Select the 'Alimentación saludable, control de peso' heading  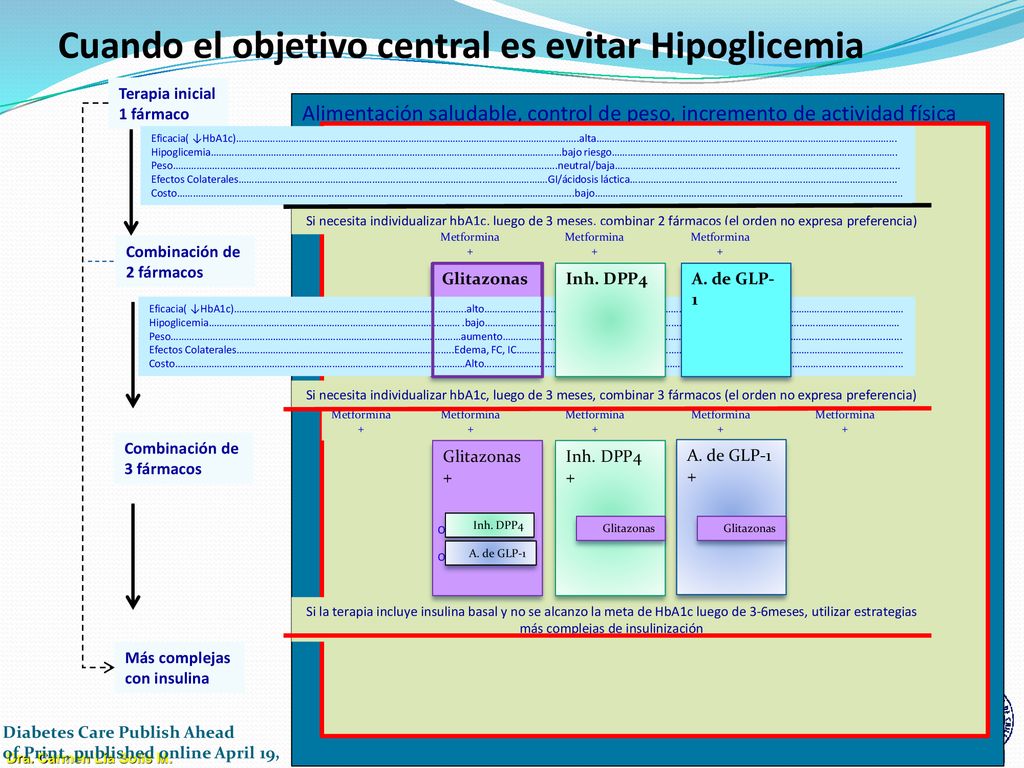(628, 114)
